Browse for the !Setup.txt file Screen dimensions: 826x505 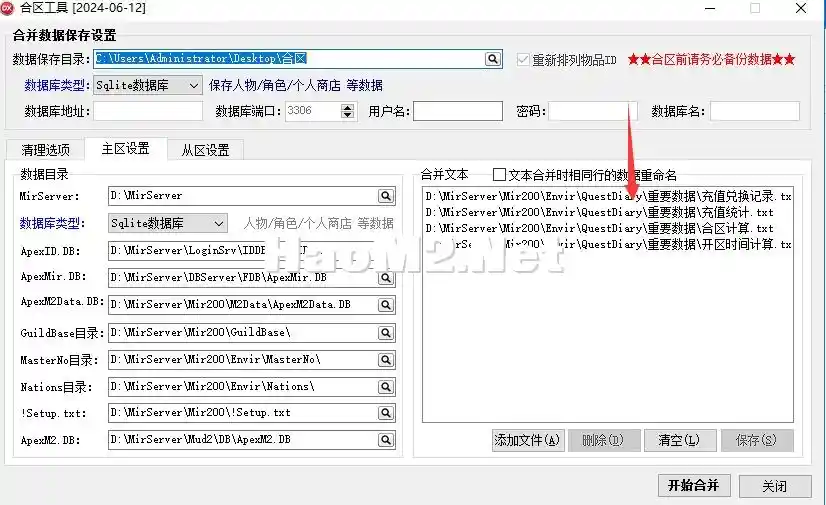pos(386,413)
